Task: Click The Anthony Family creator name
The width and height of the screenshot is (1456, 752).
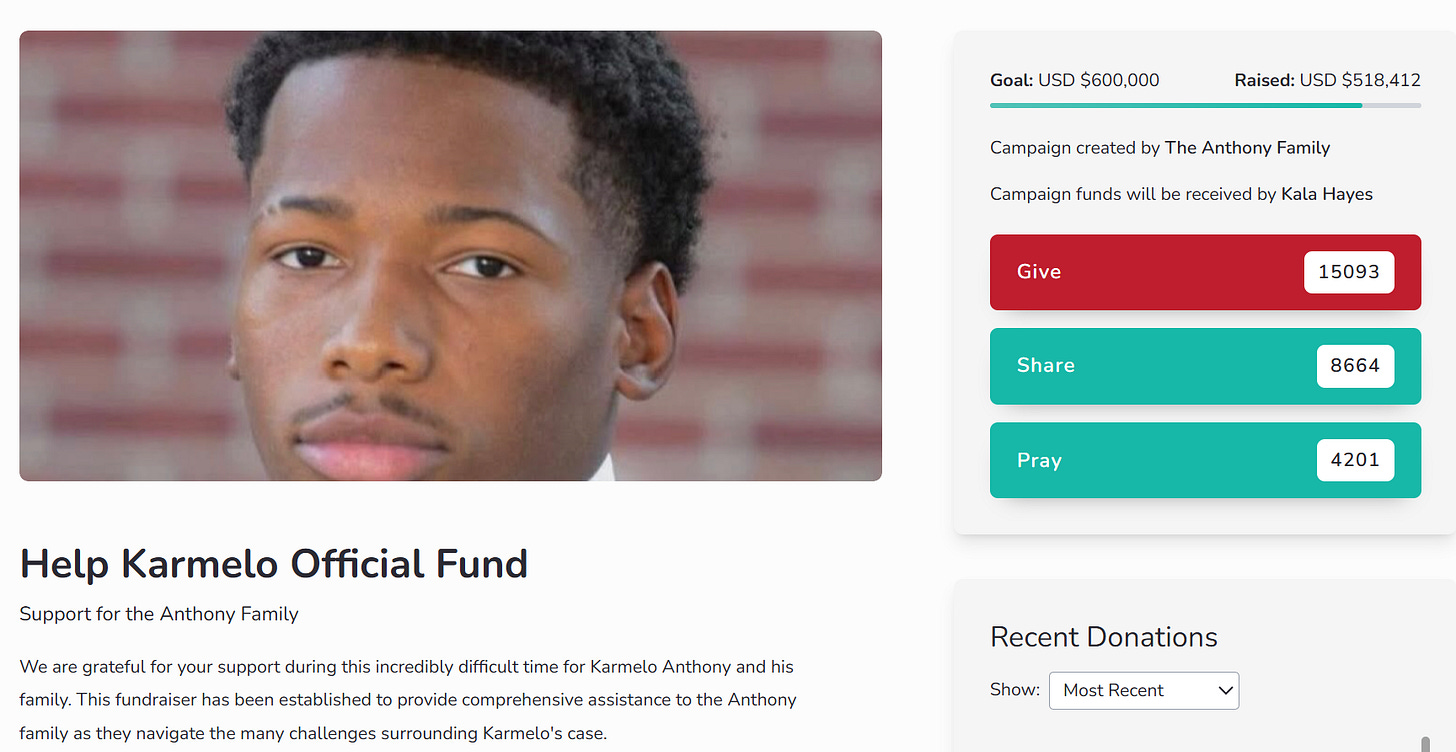Action: pos(1247,148)
